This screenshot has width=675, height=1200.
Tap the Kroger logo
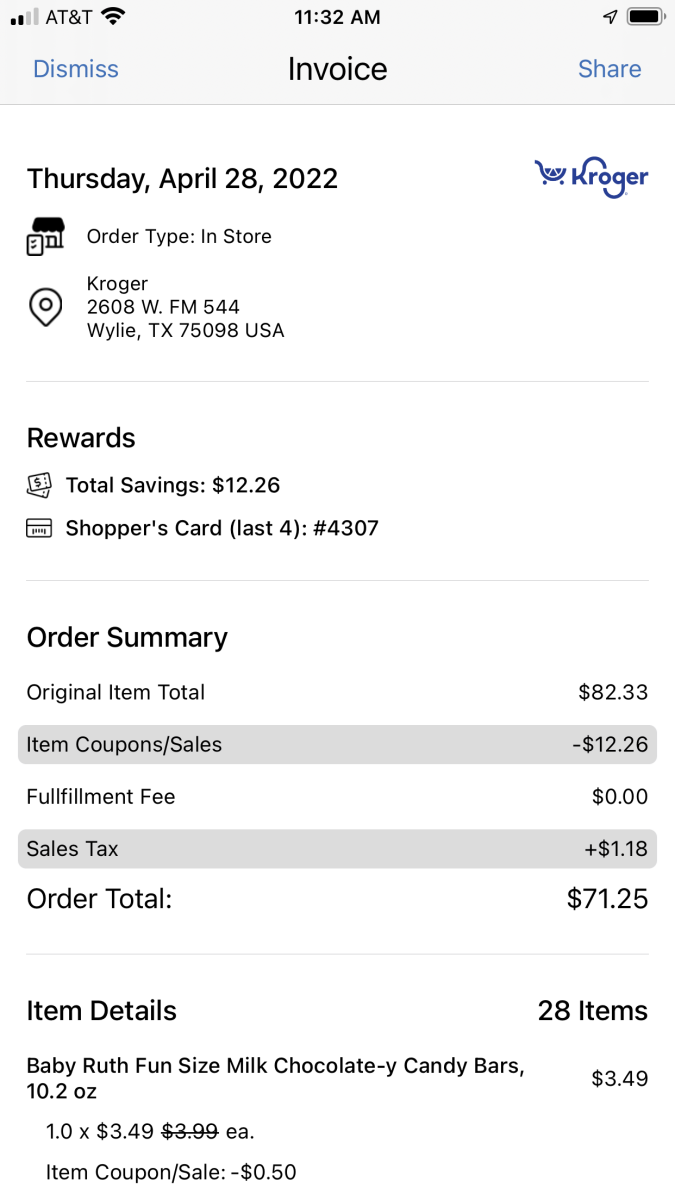tap(591, 178)
